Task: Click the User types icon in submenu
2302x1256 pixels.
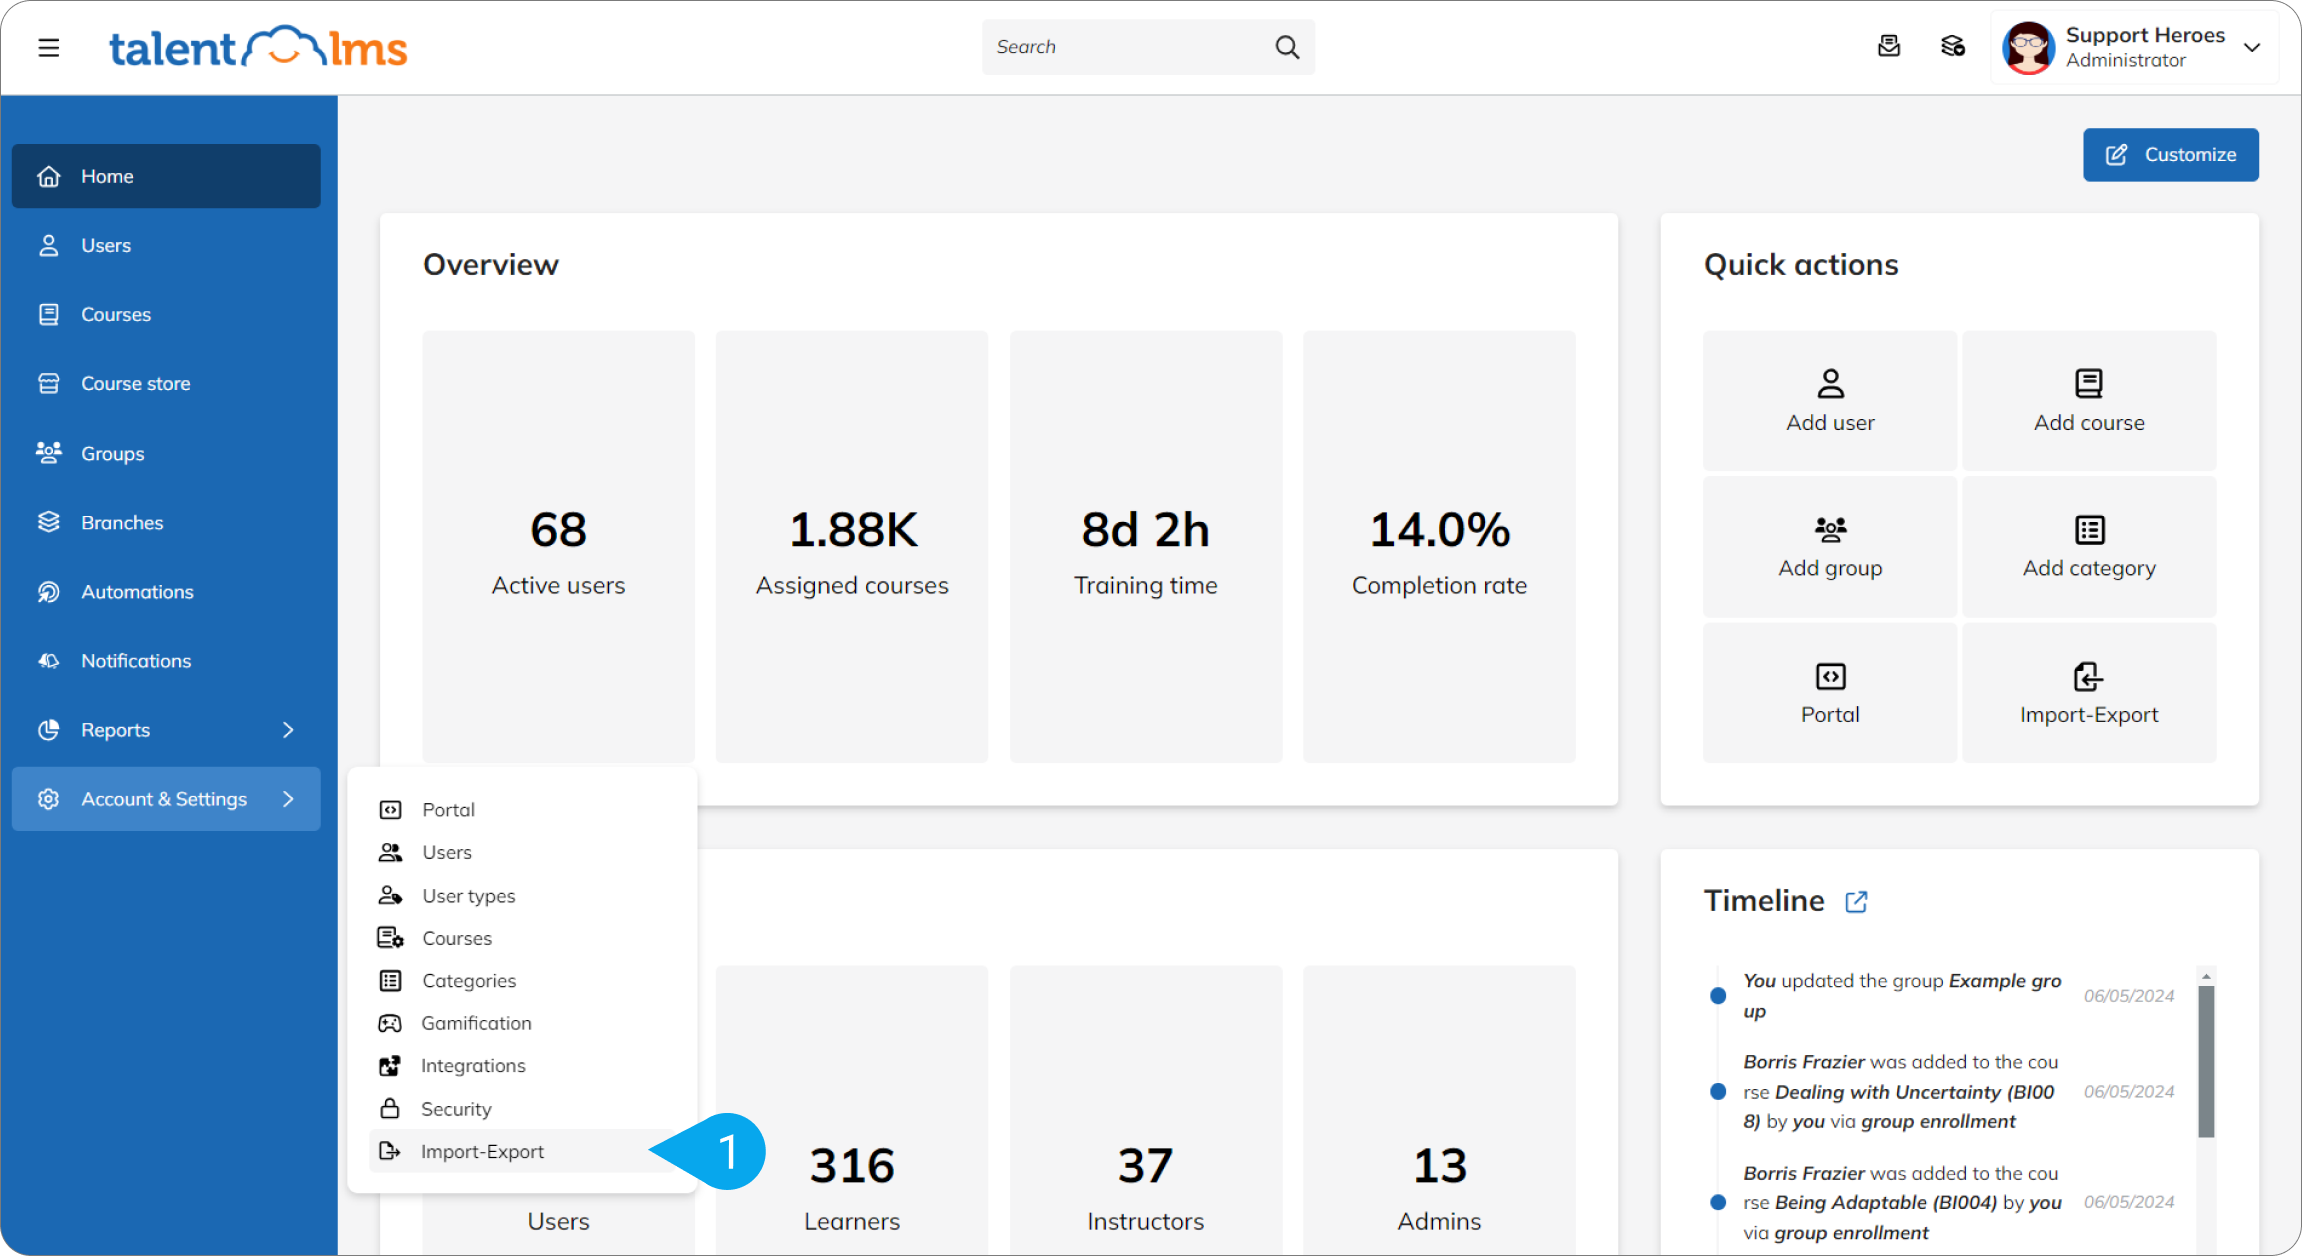Action: pos(390,895)
